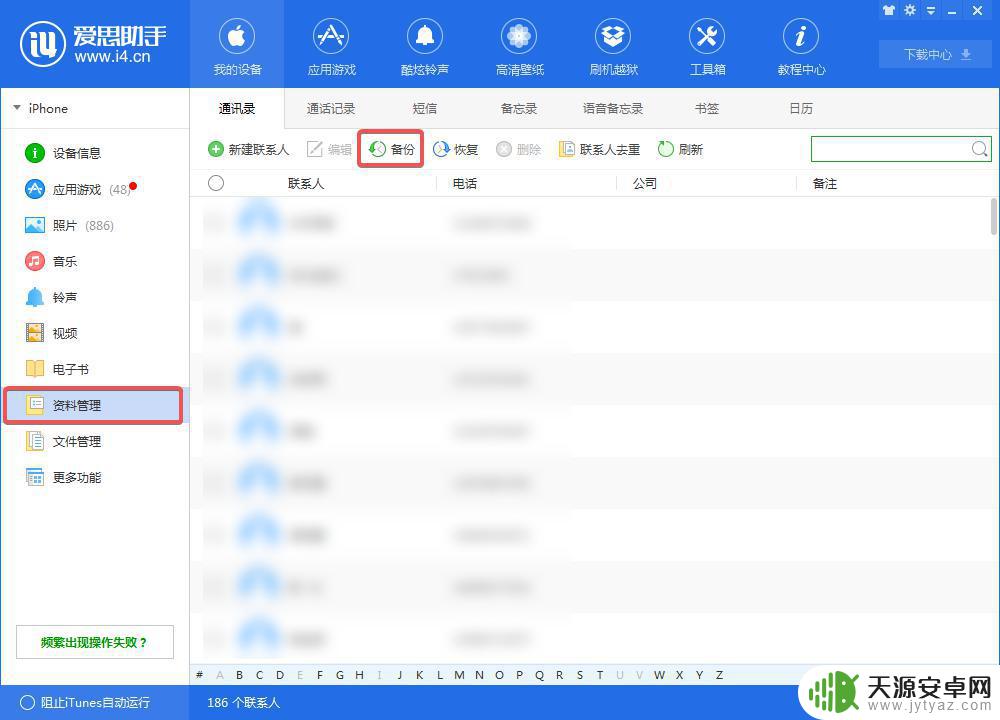
Task: Jump to letter M in index
Action: click(459, 675)
